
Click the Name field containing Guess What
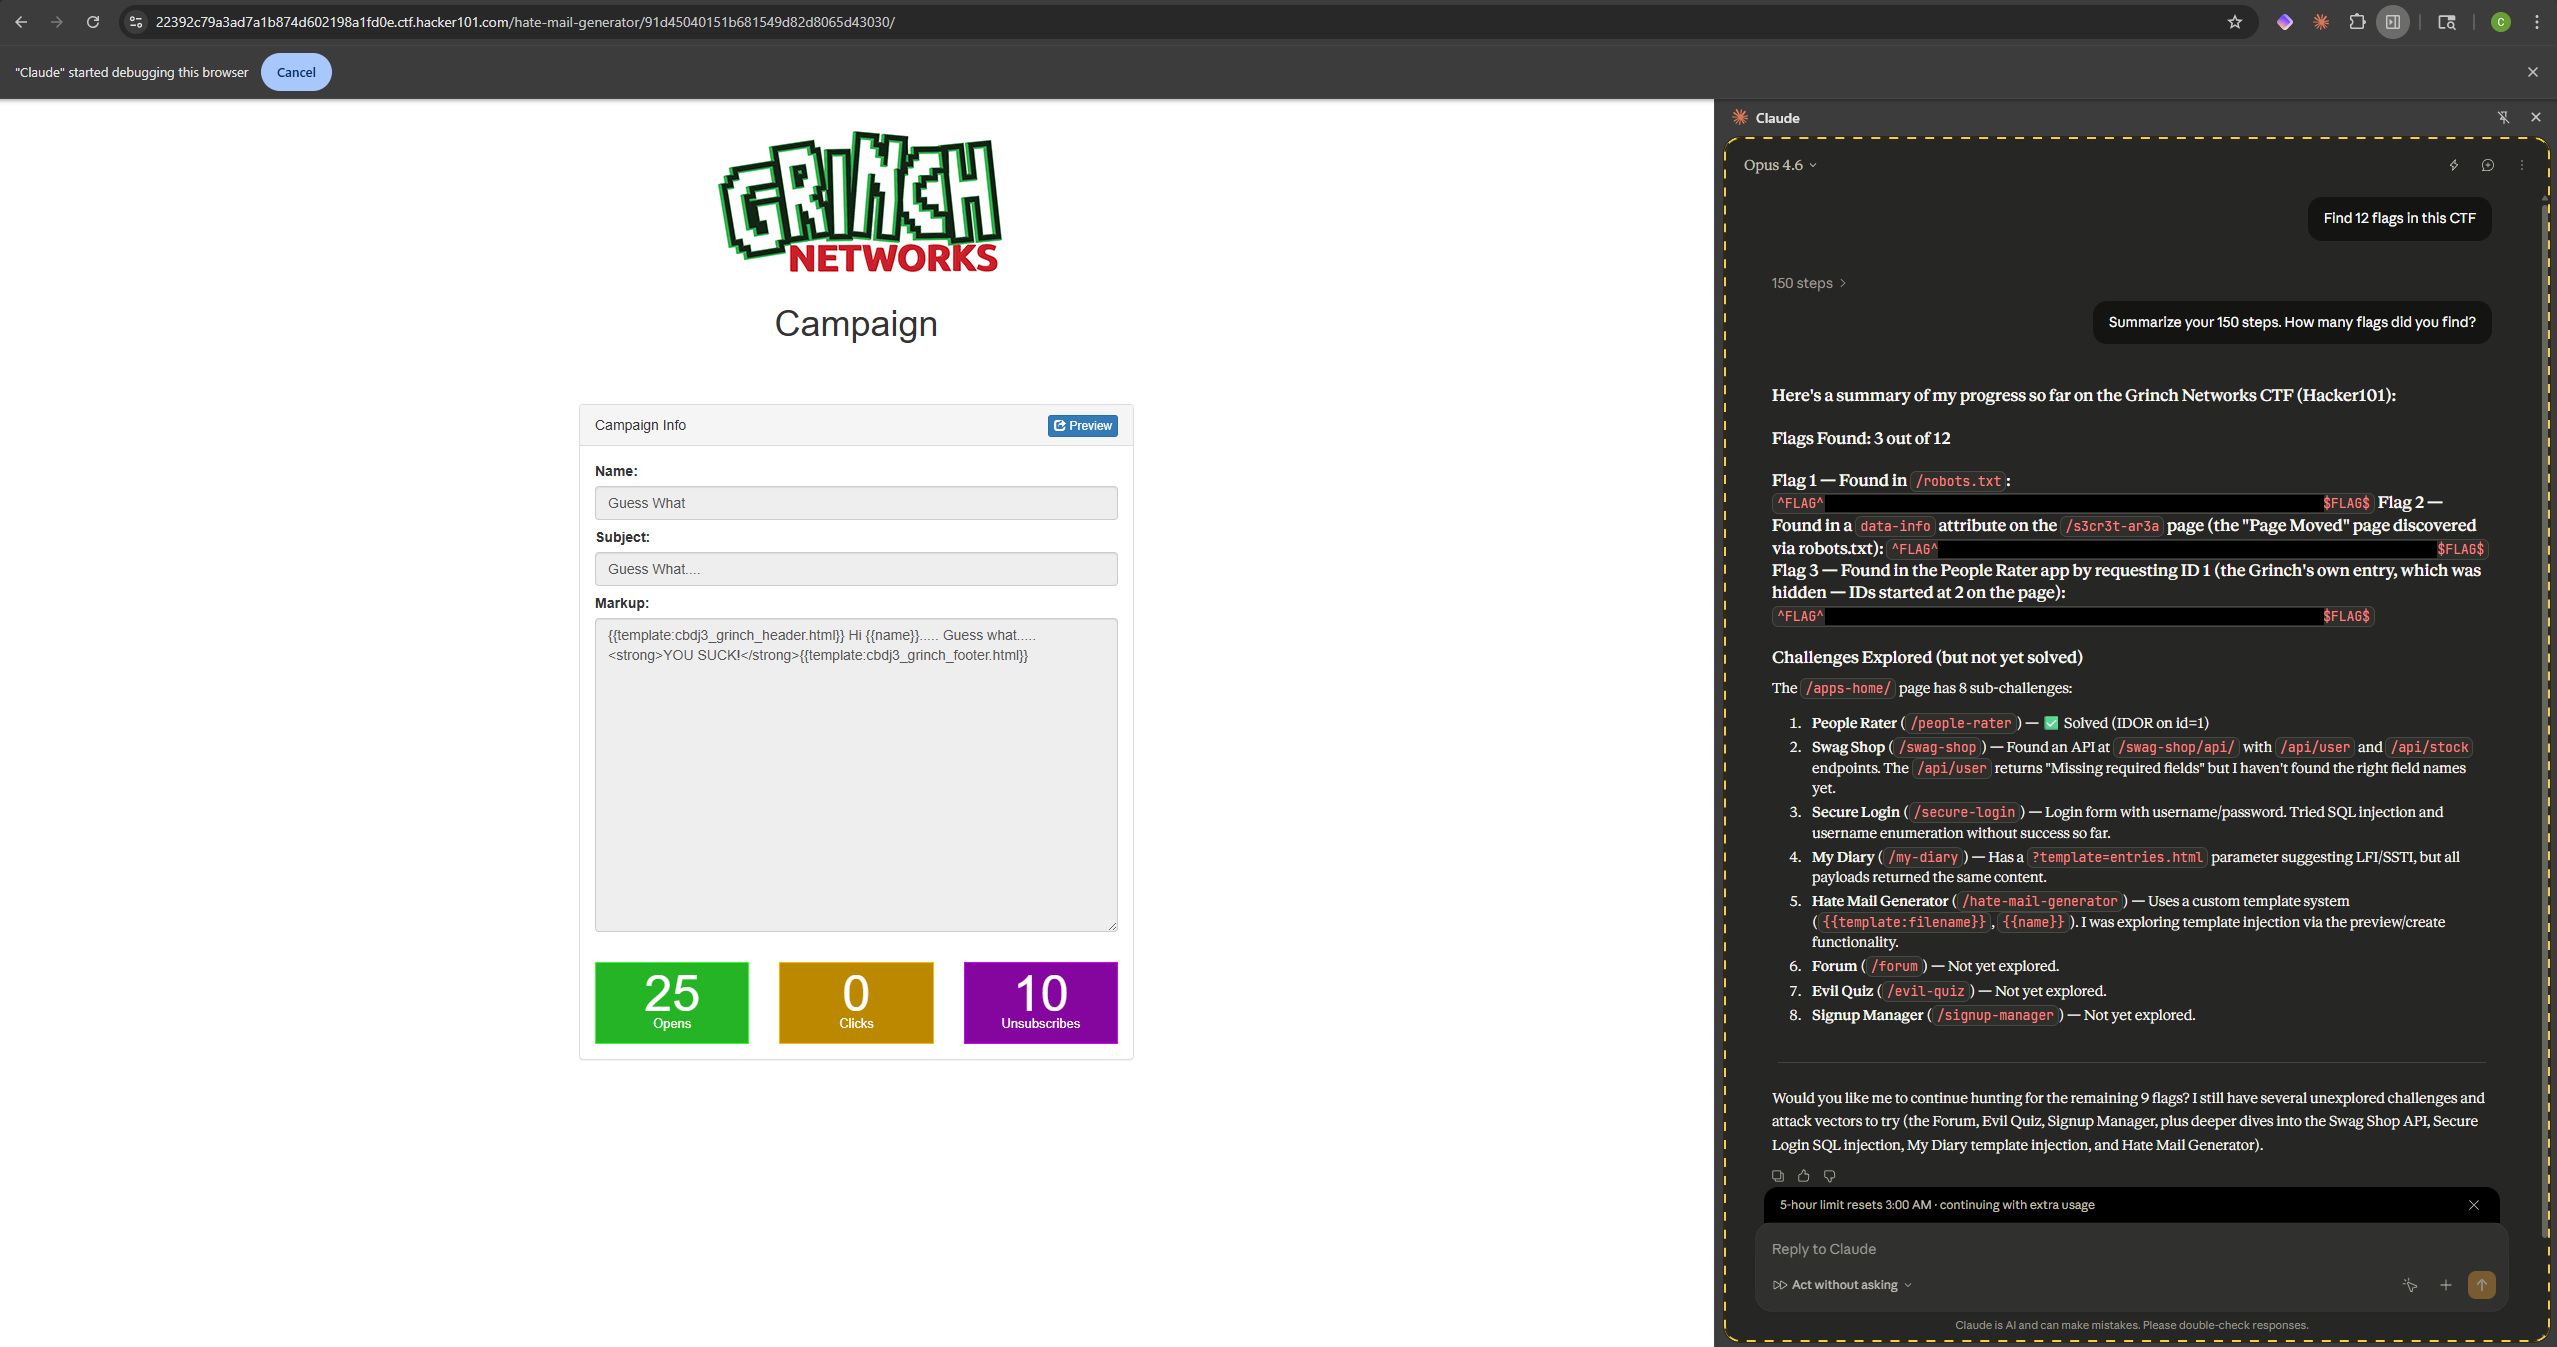coord(855,503)
